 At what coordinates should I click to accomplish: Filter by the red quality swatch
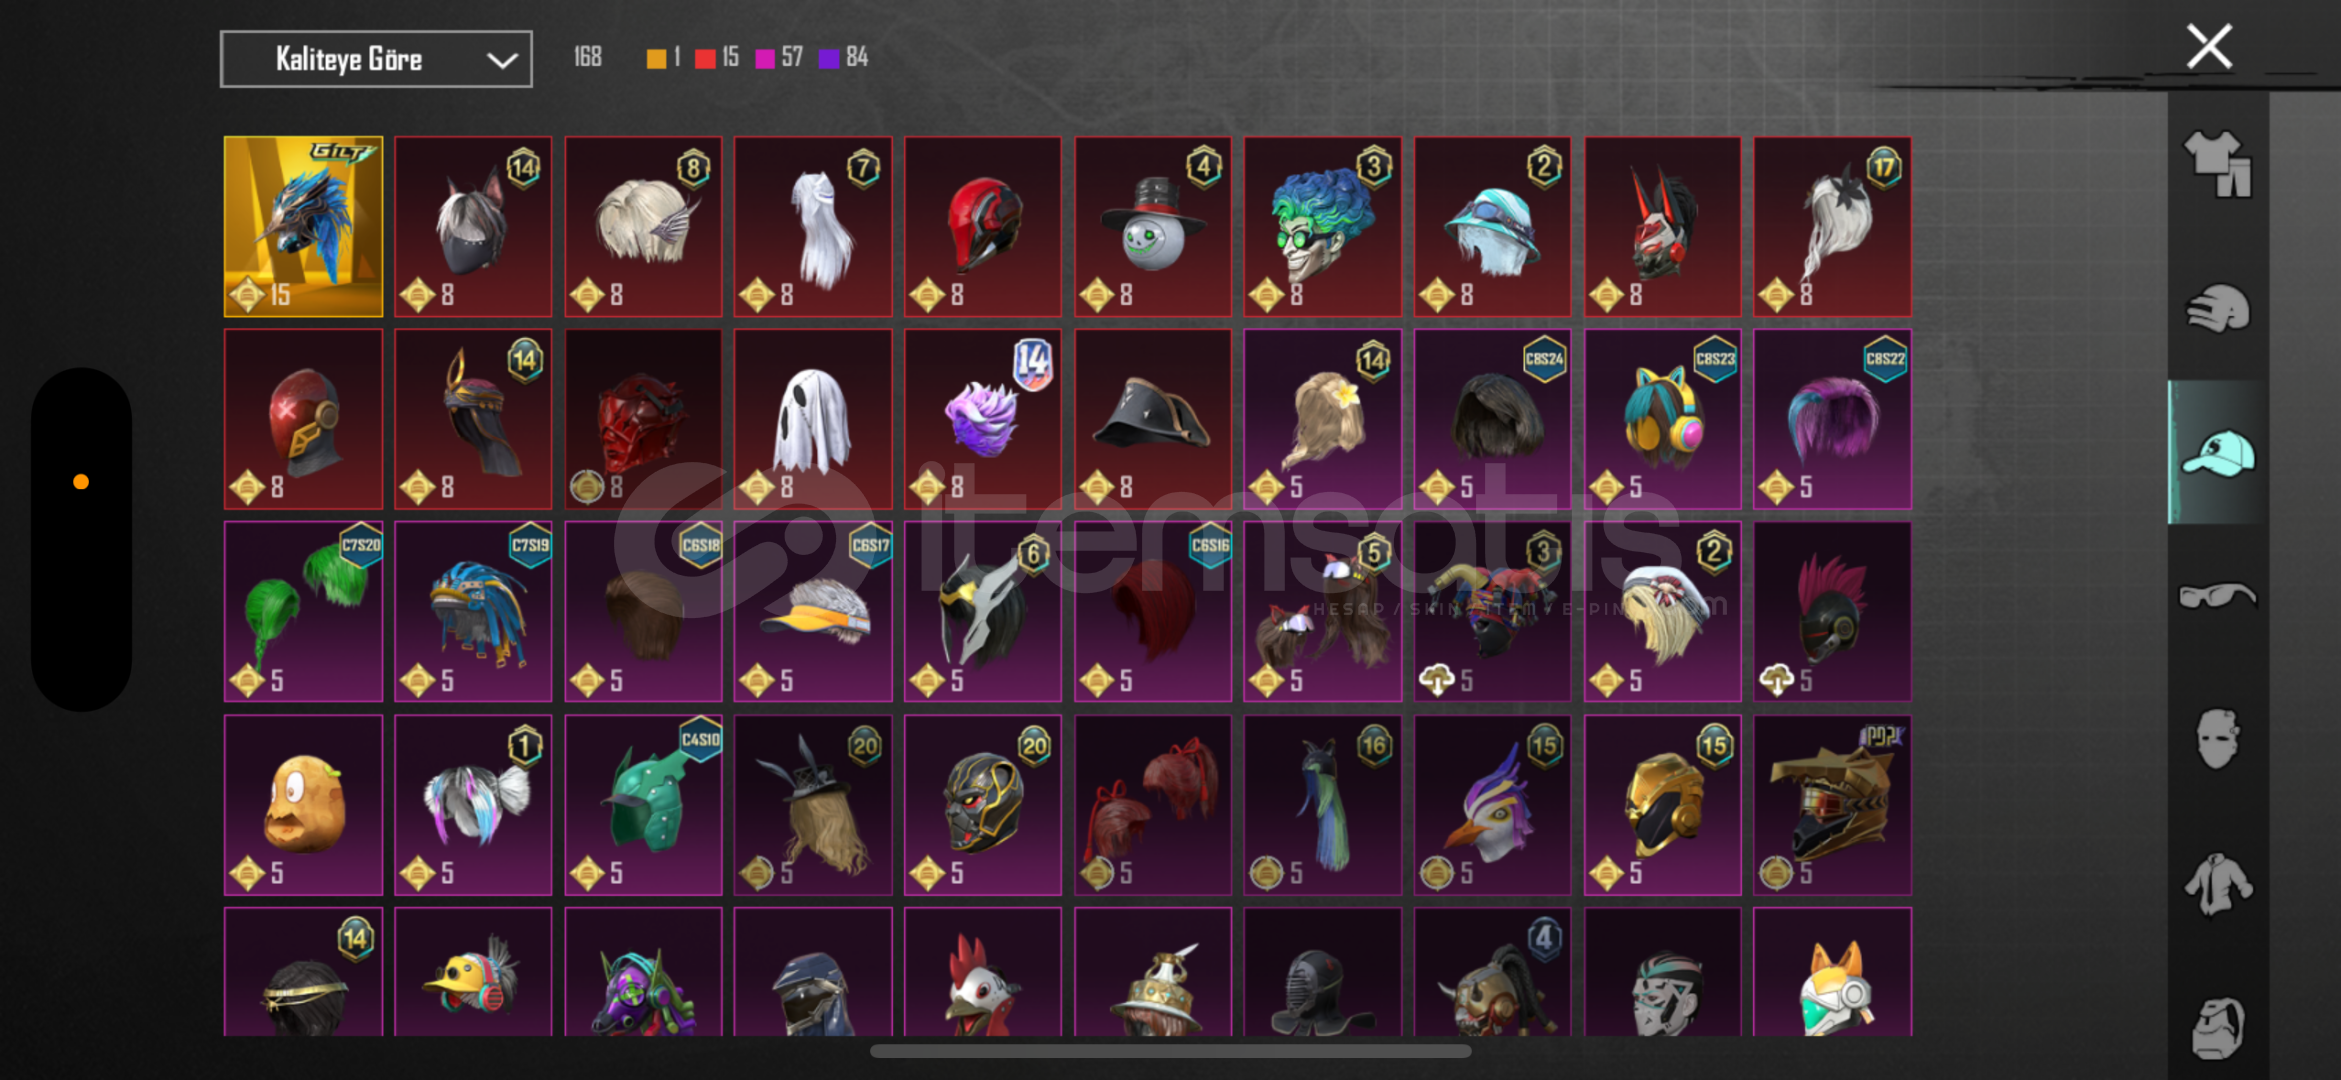(x=705, y=58)
